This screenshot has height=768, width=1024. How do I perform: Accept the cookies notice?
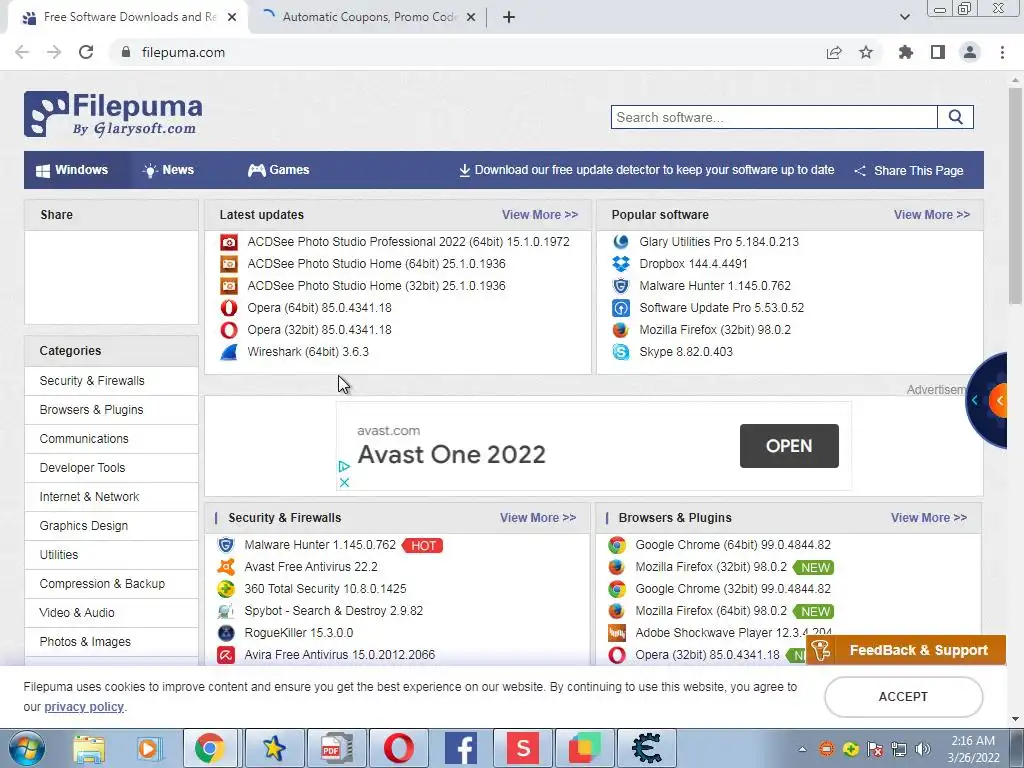pyautogui.click(x=903, y=697)
